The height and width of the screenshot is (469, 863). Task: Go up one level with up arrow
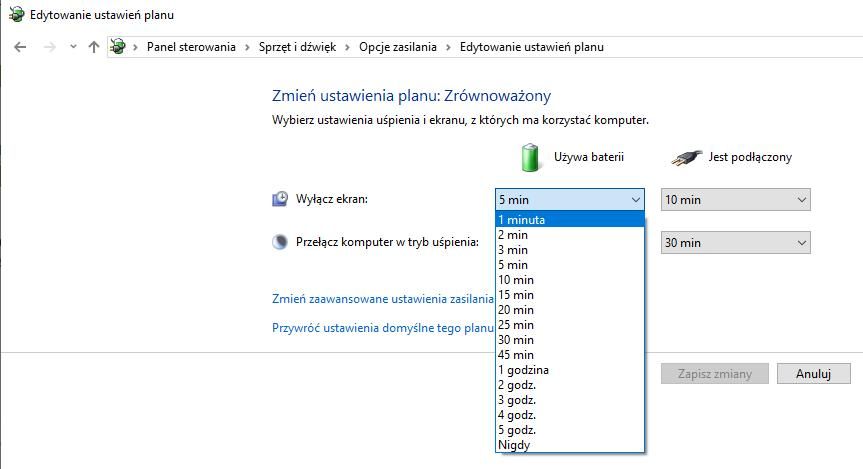[94, 47]
